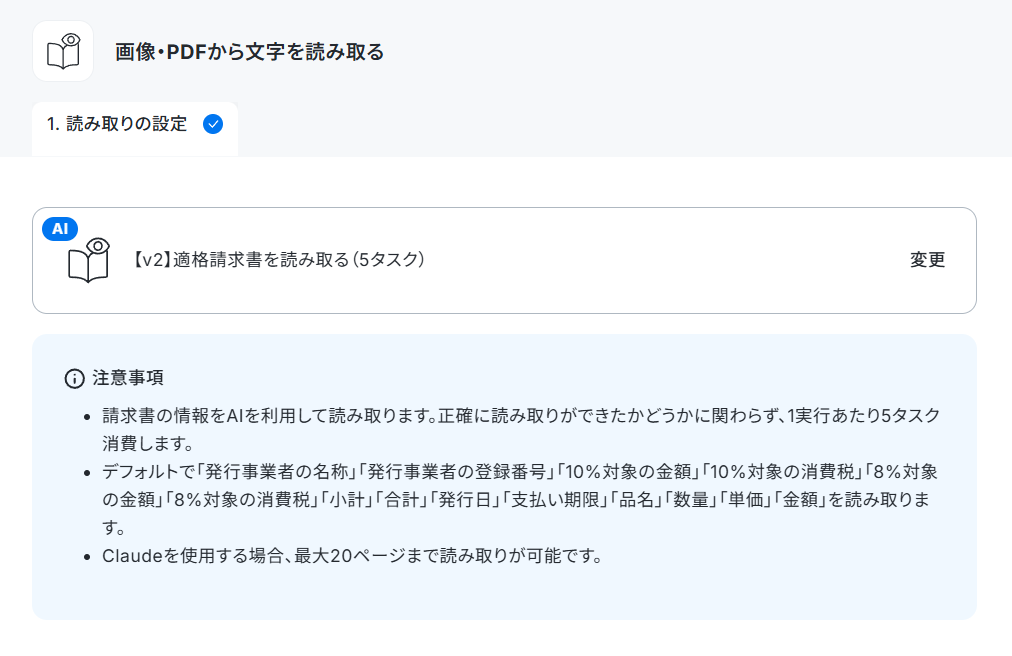
Task: Click the page title 画像・PDFから文字を読み取る
Action: pos(249,52)
